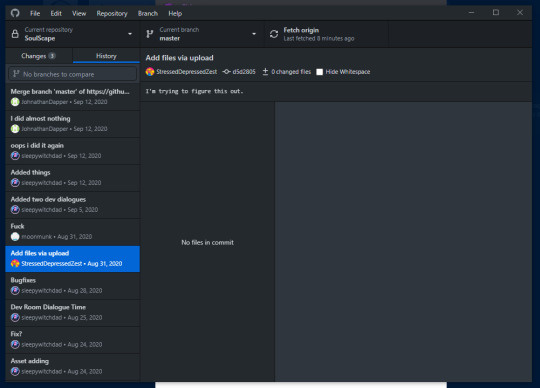This screenshot has height=388, width=540.
Task: Open the Edit menu
Action: tap(56, 13)
